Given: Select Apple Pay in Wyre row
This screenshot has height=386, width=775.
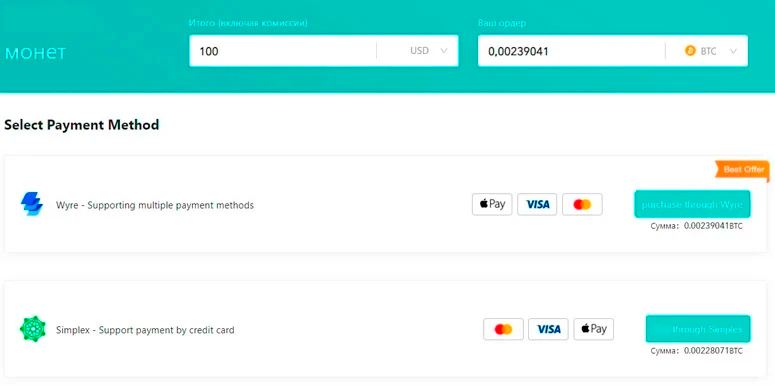Looking at the screenshot, I should pyautogui.click(x=492, y=204).
